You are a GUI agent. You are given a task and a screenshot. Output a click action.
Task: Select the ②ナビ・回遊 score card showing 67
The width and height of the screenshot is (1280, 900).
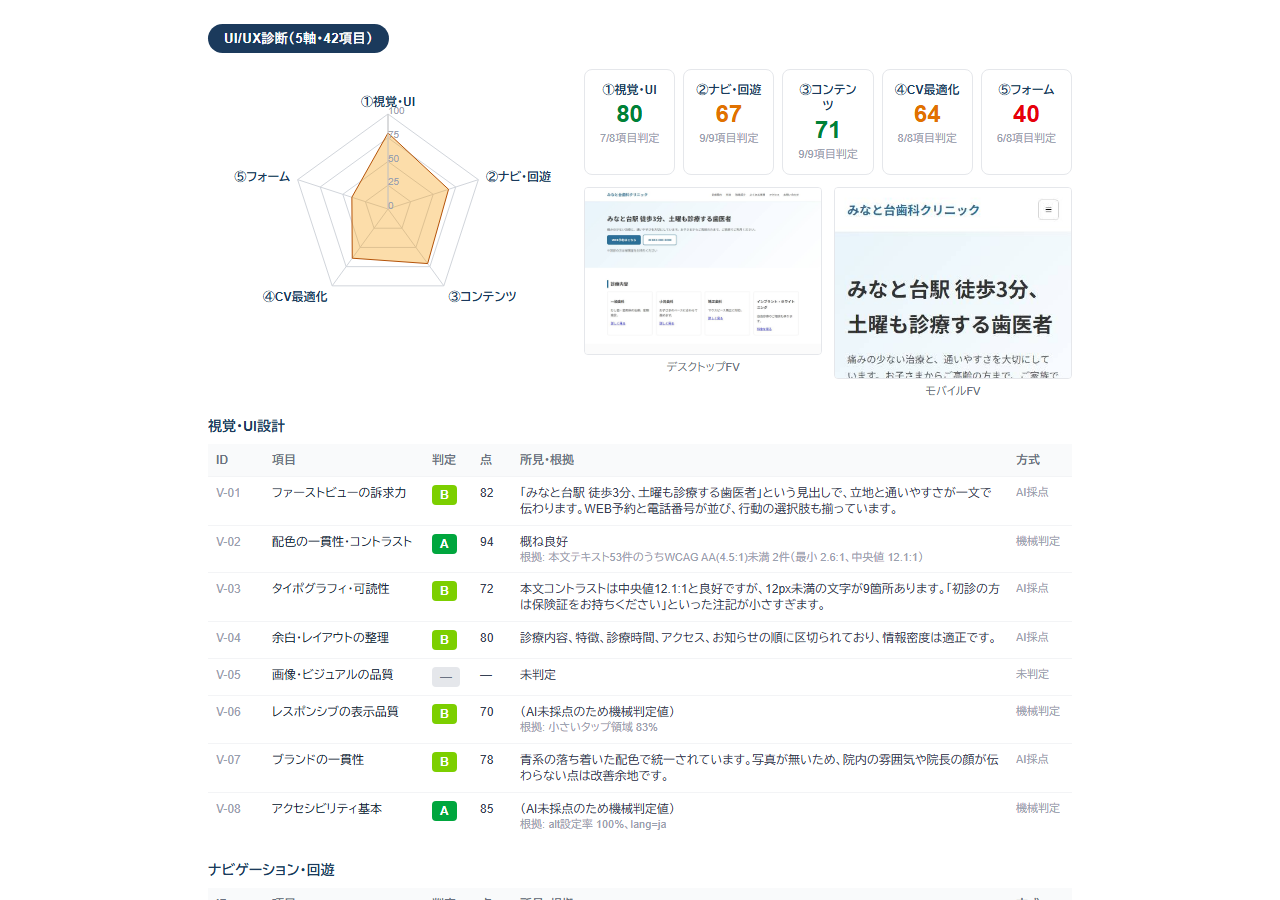(728, 122)
